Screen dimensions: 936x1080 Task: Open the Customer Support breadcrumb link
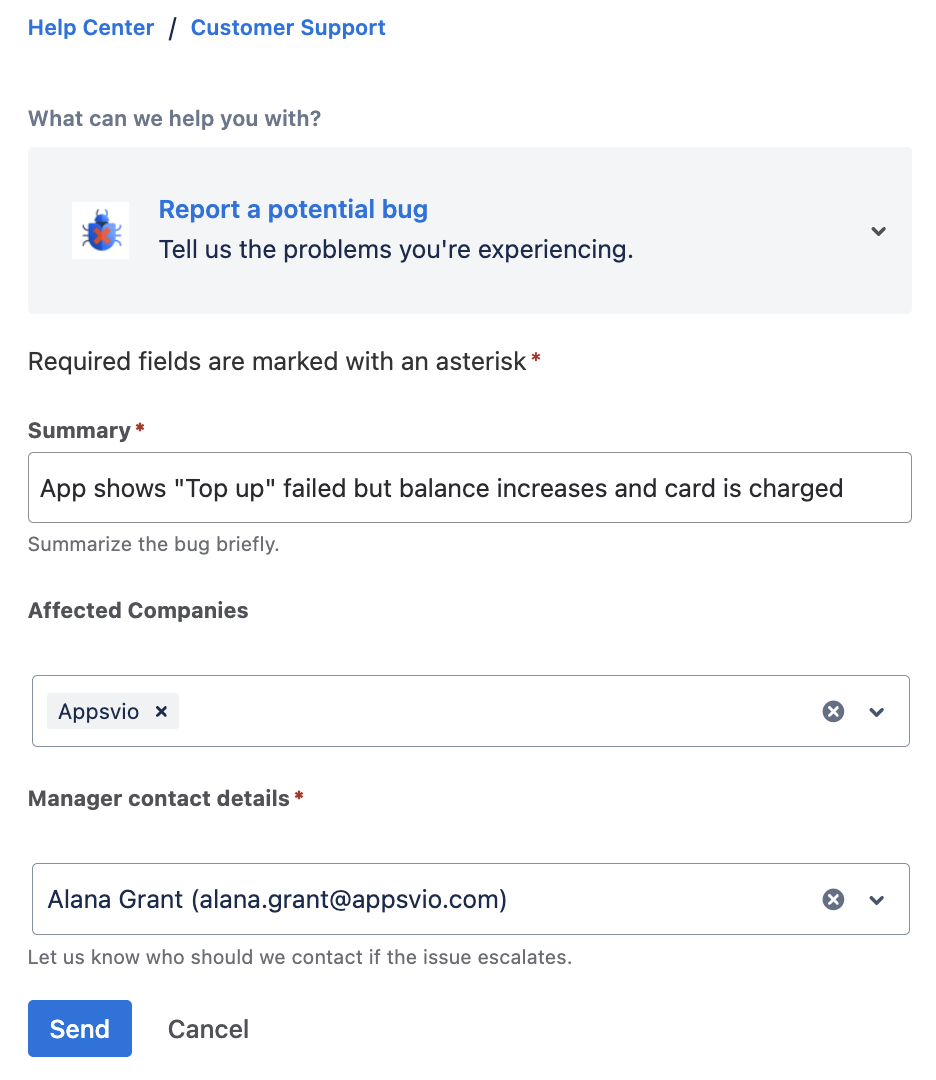click(x=288, y=28)
